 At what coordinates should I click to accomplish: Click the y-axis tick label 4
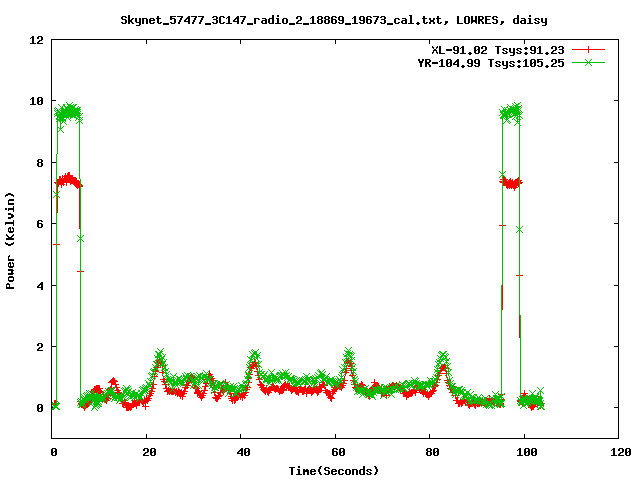(x=40, y=286)
